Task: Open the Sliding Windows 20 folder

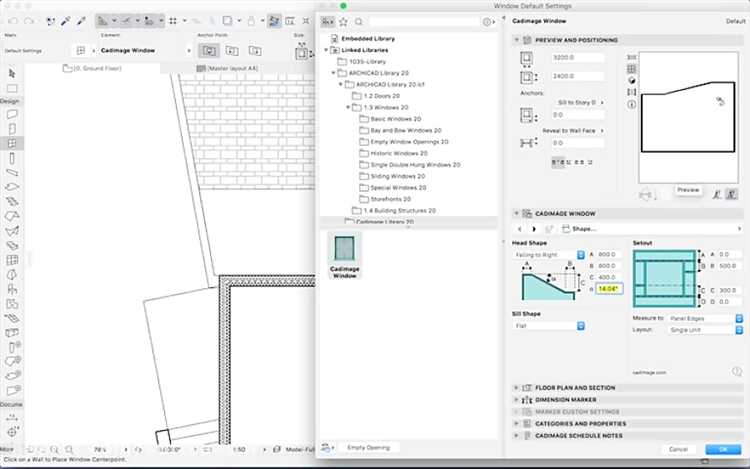Action: tap(397, 176)
